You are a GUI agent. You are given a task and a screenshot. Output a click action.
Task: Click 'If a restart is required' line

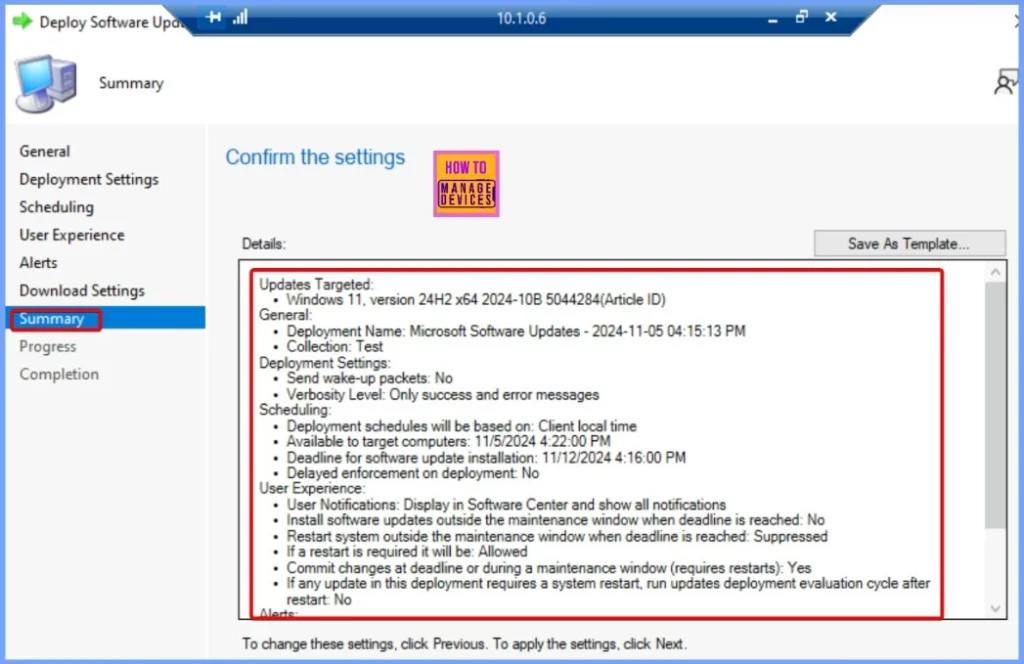pos(406,552)
